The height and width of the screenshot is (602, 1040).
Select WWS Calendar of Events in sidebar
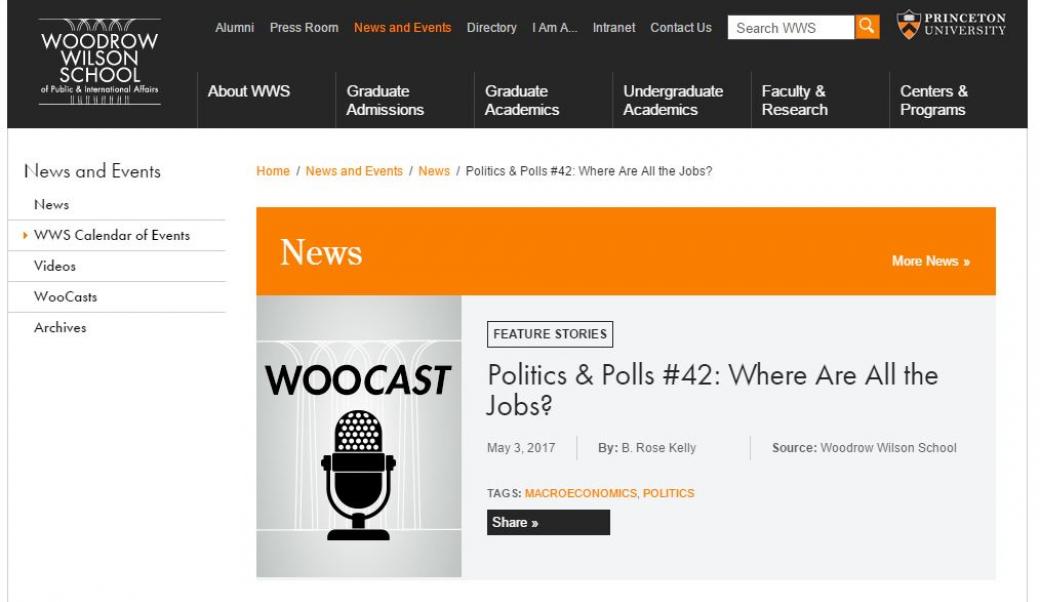[x=111, y=235]
